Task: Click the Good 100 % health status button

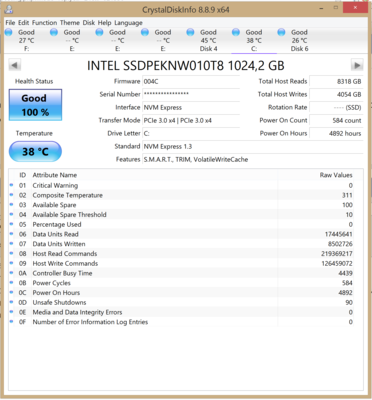Action: (x=35, y=105)
